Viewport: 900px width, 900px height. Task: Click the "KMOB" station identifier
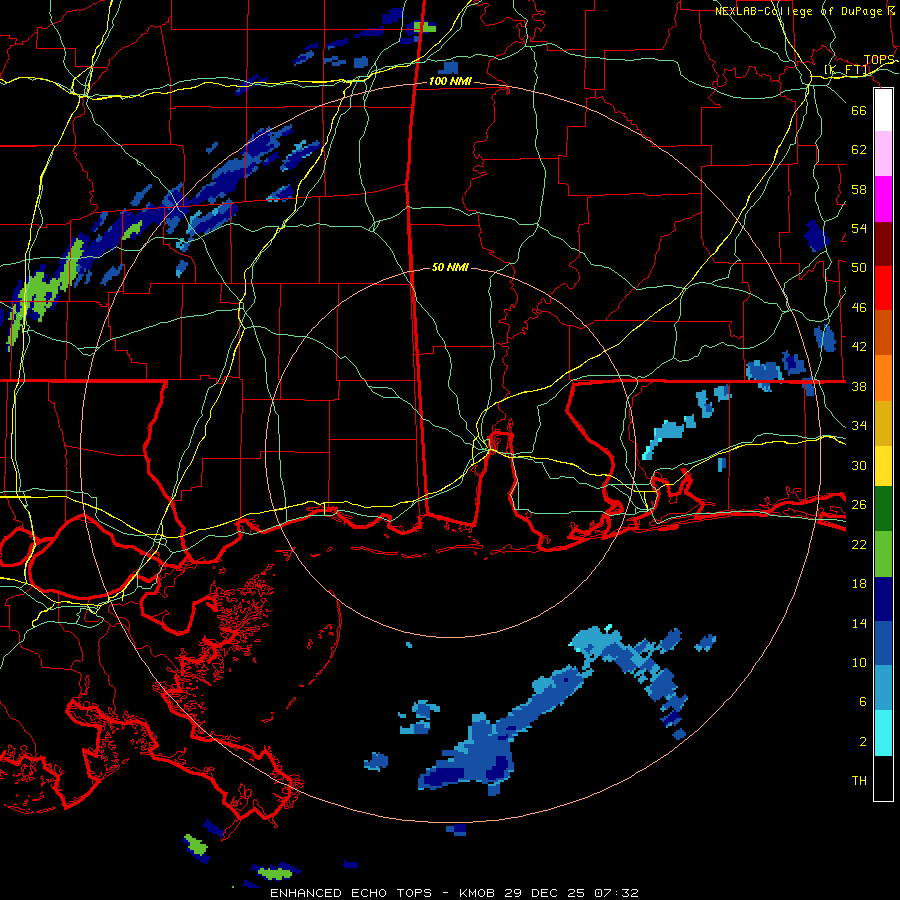pos(479,893)
